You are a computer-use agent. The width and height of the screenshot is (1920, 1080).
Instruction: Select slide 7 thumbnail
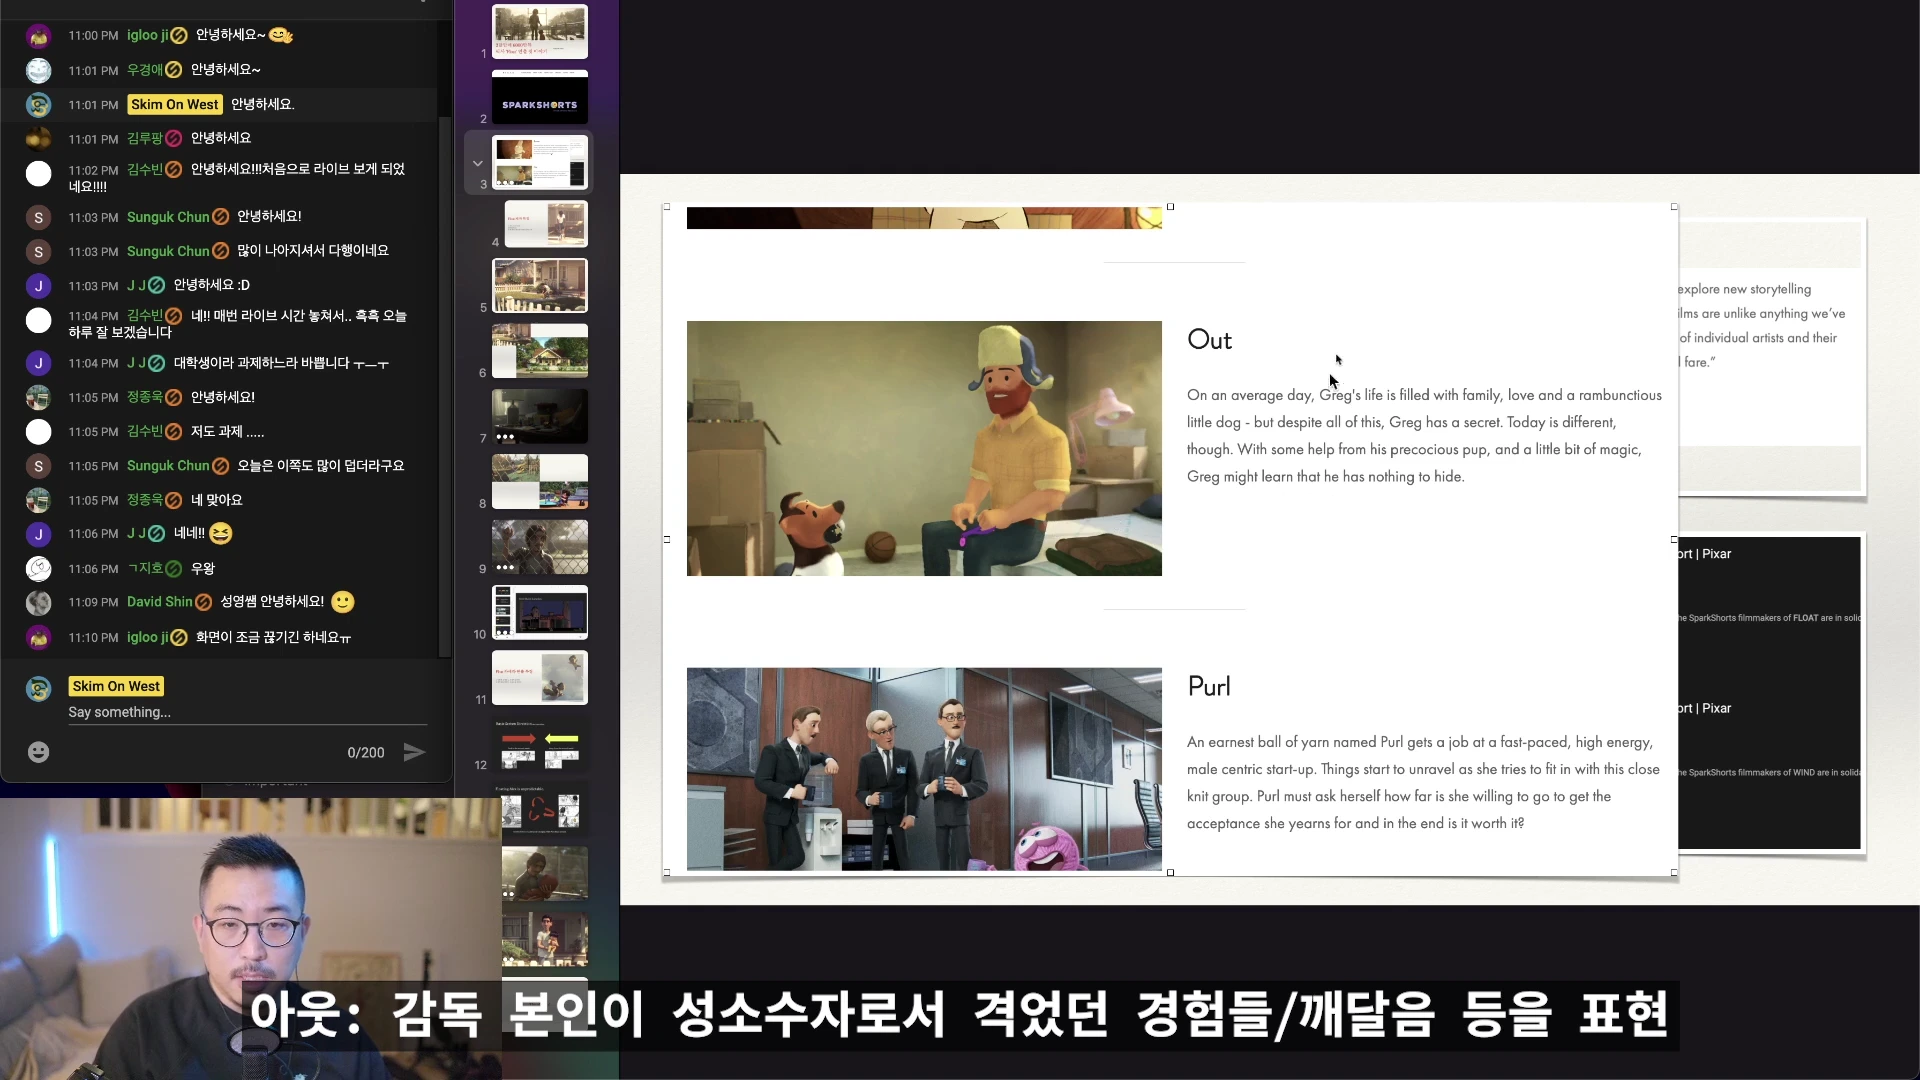[540, 416]
